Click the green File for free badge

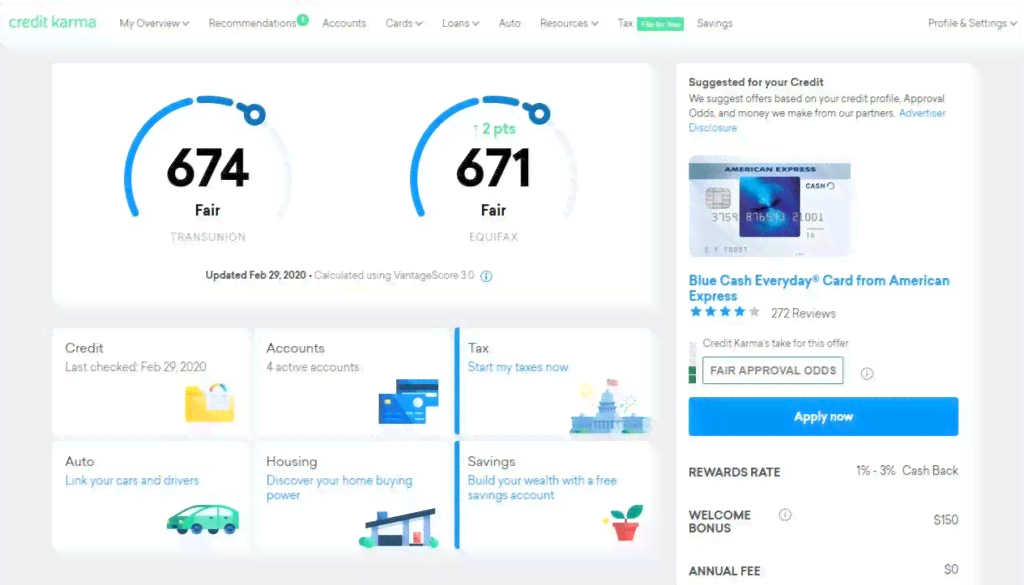660,24
